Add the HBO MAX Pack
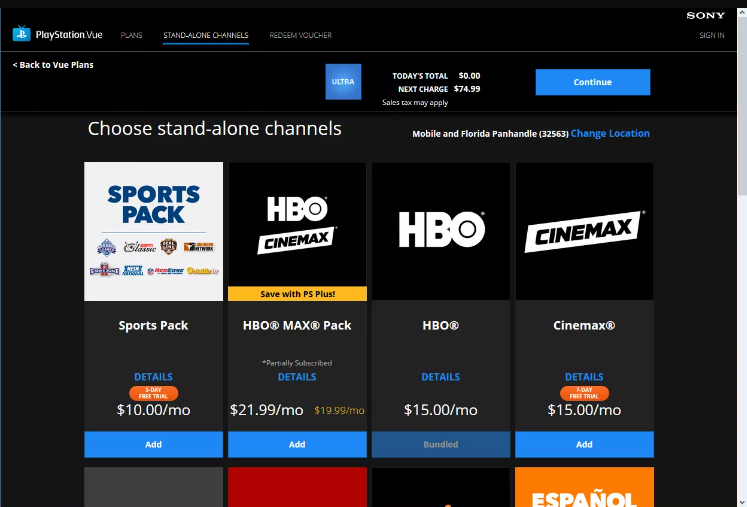 click(297, 444)
